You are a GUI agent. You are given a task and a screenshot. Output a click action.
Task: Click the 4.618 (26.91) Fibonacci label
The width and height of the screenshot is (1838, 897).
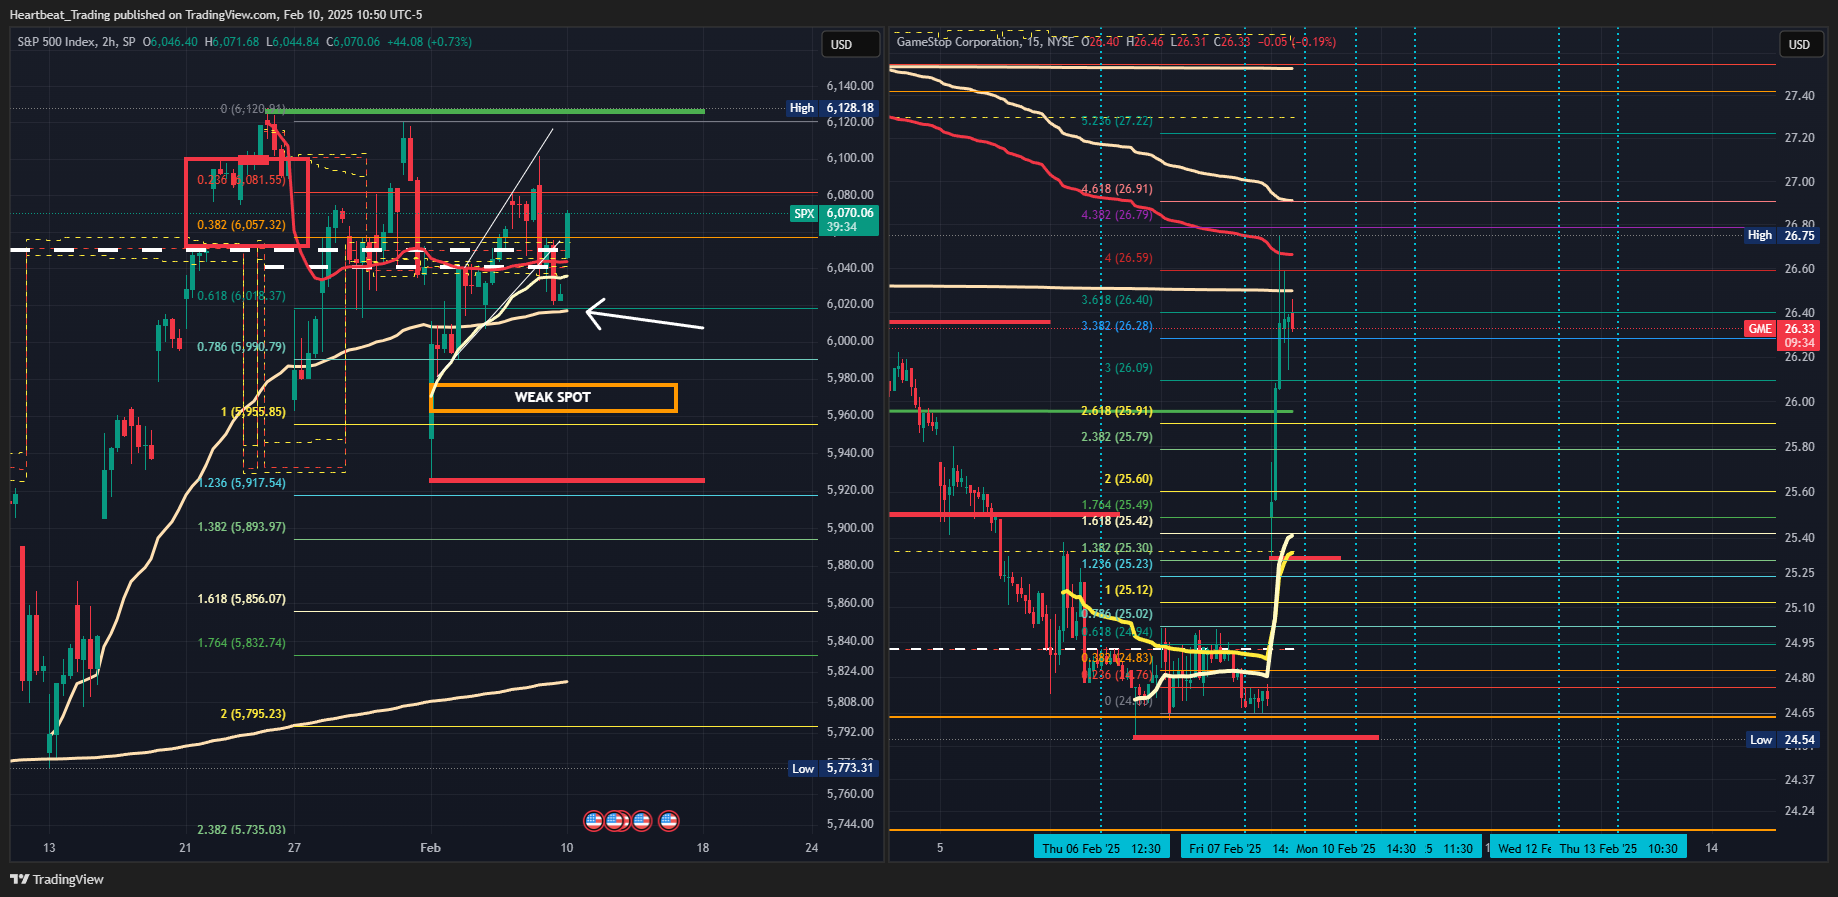coord(1117,189)
